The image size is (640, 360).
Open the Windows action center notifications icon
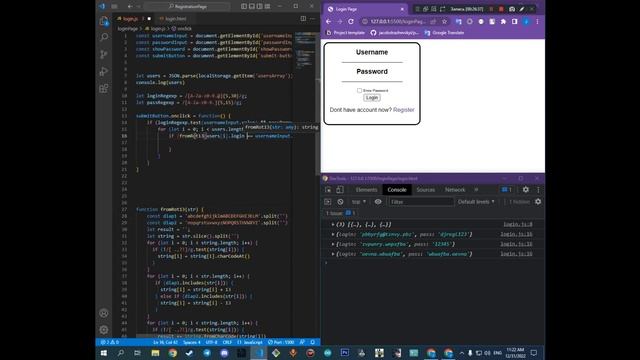coord(534,353)
